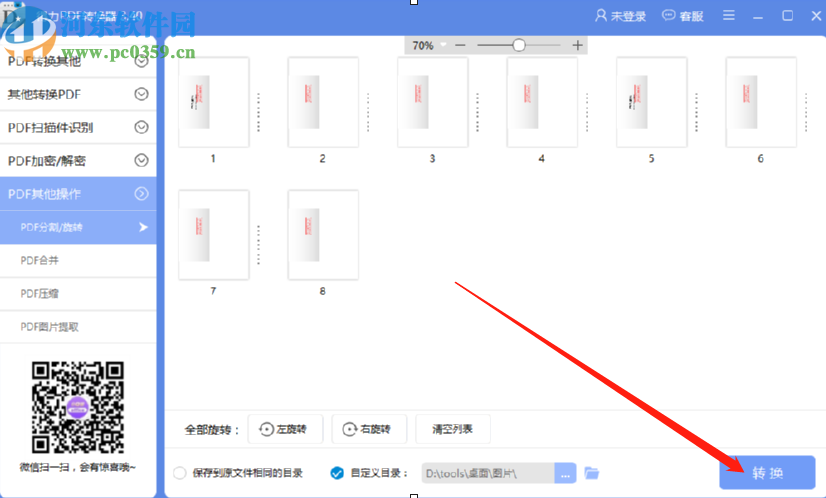
Task: Select page 3 thumbnail
Action: tap(432, 102)
